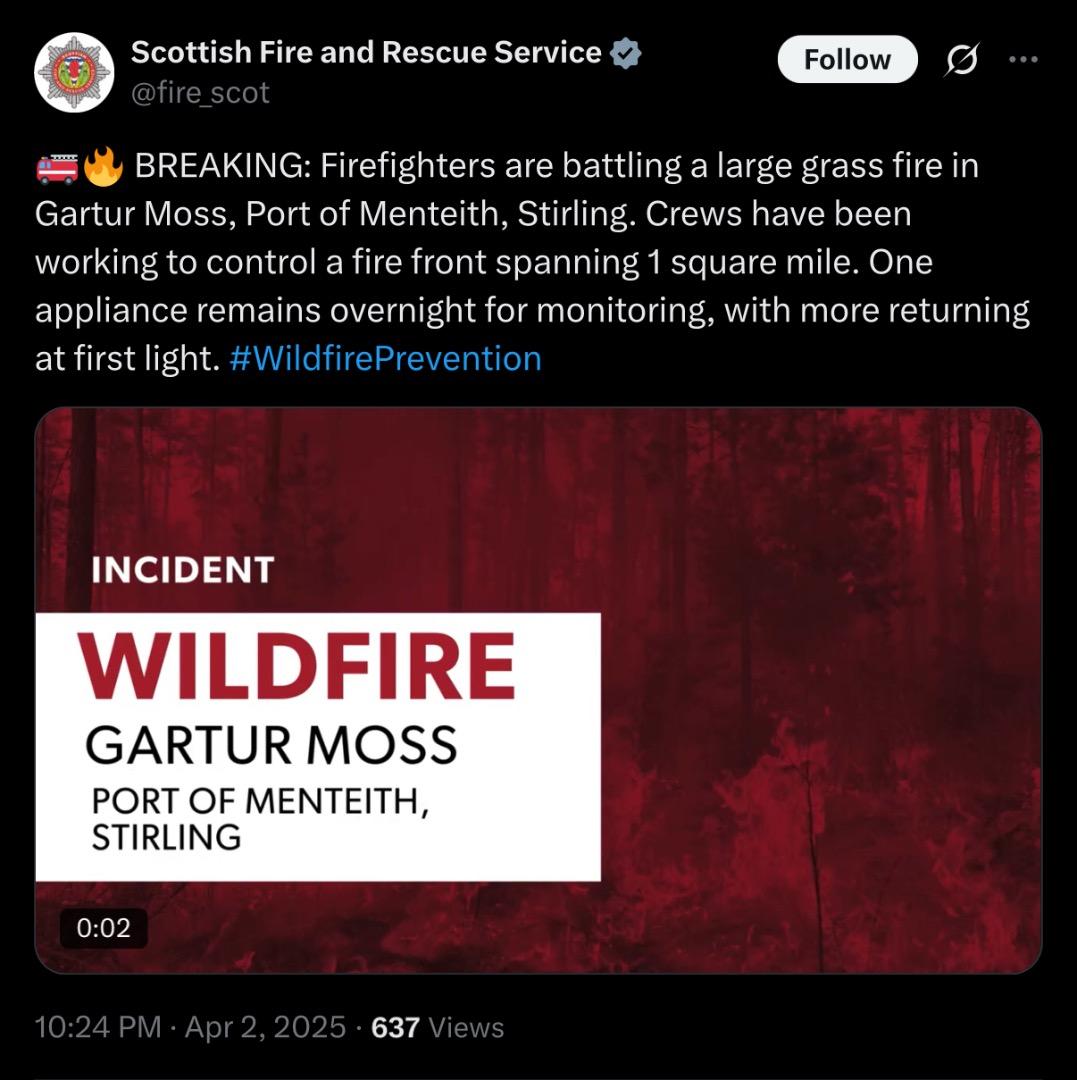Click the 10:24 PM post time
Viewport: 1077px width, 1080px height.
[x=98, y=1027]
